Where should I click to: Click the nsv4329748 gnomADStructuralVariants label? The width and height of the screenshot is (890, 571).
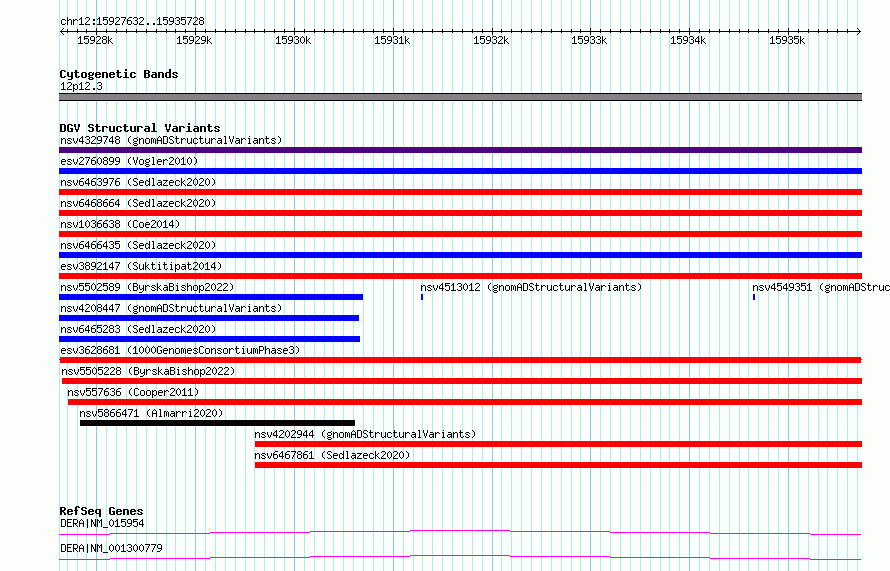(171, 140)
